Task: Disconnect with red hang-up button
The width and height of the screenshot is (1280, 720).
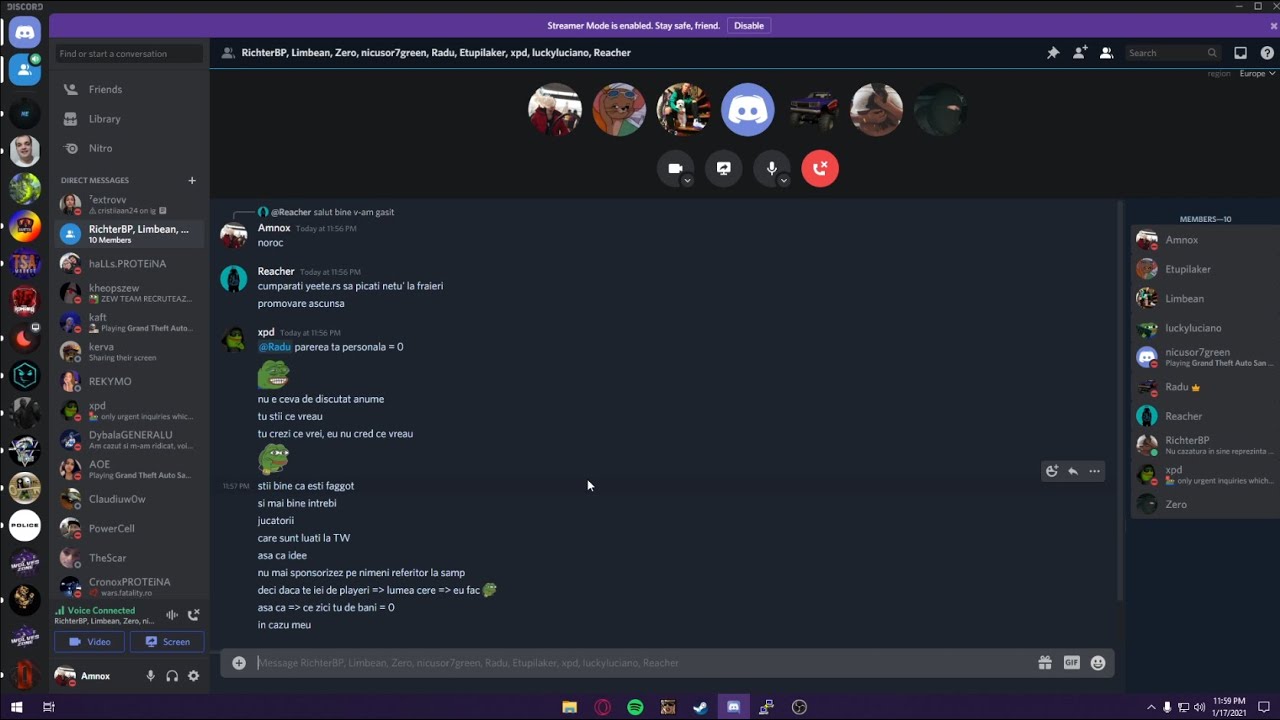Action: coord(820,168)
